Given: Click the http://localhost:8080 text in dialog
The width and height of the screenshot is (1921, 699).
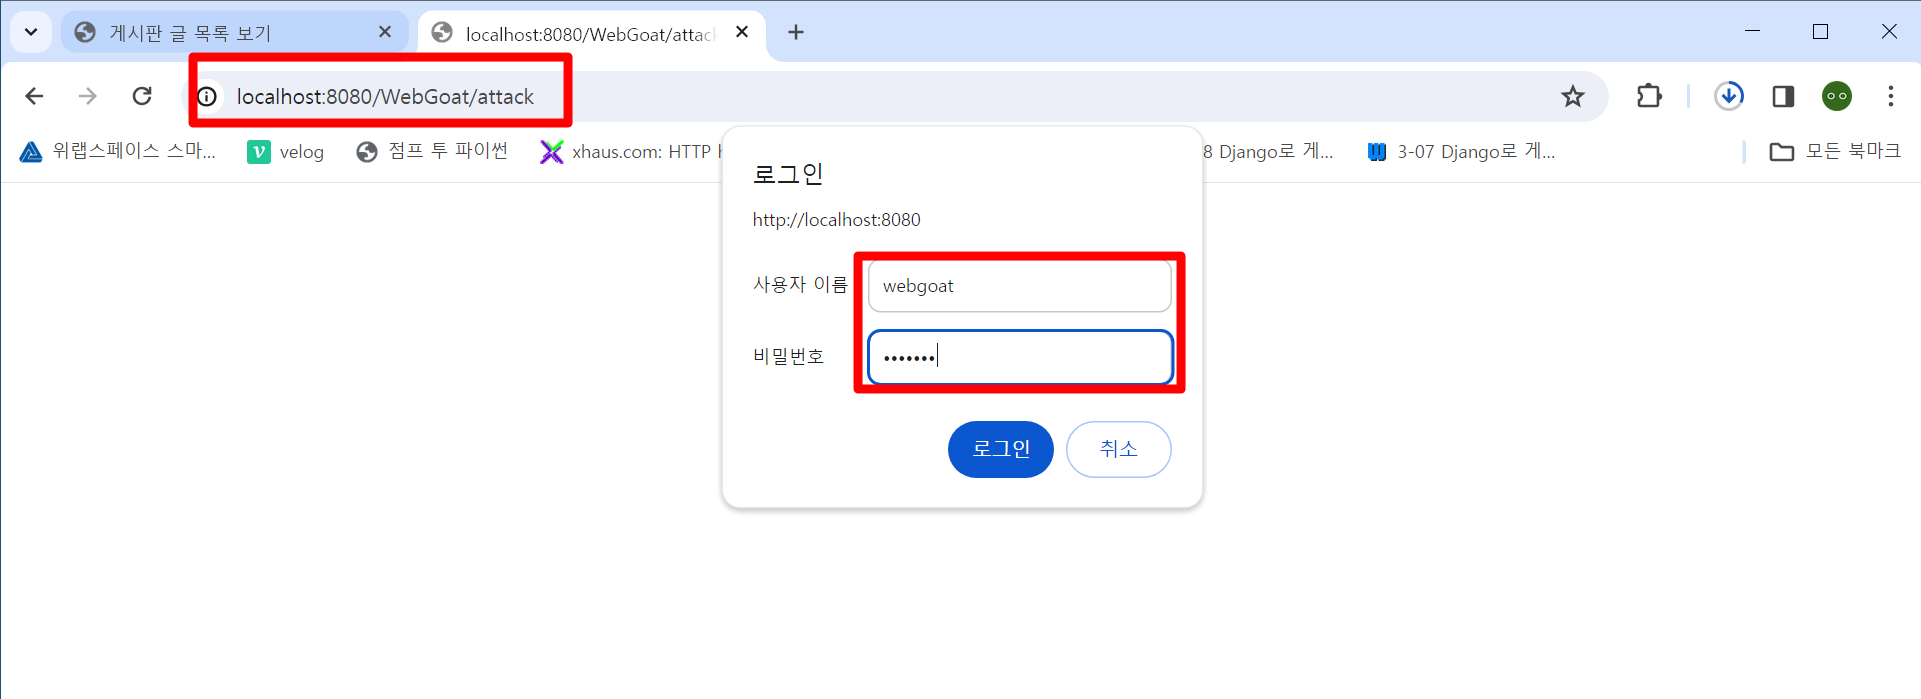Looking at the screenshot, I should [x=837, y=220].
